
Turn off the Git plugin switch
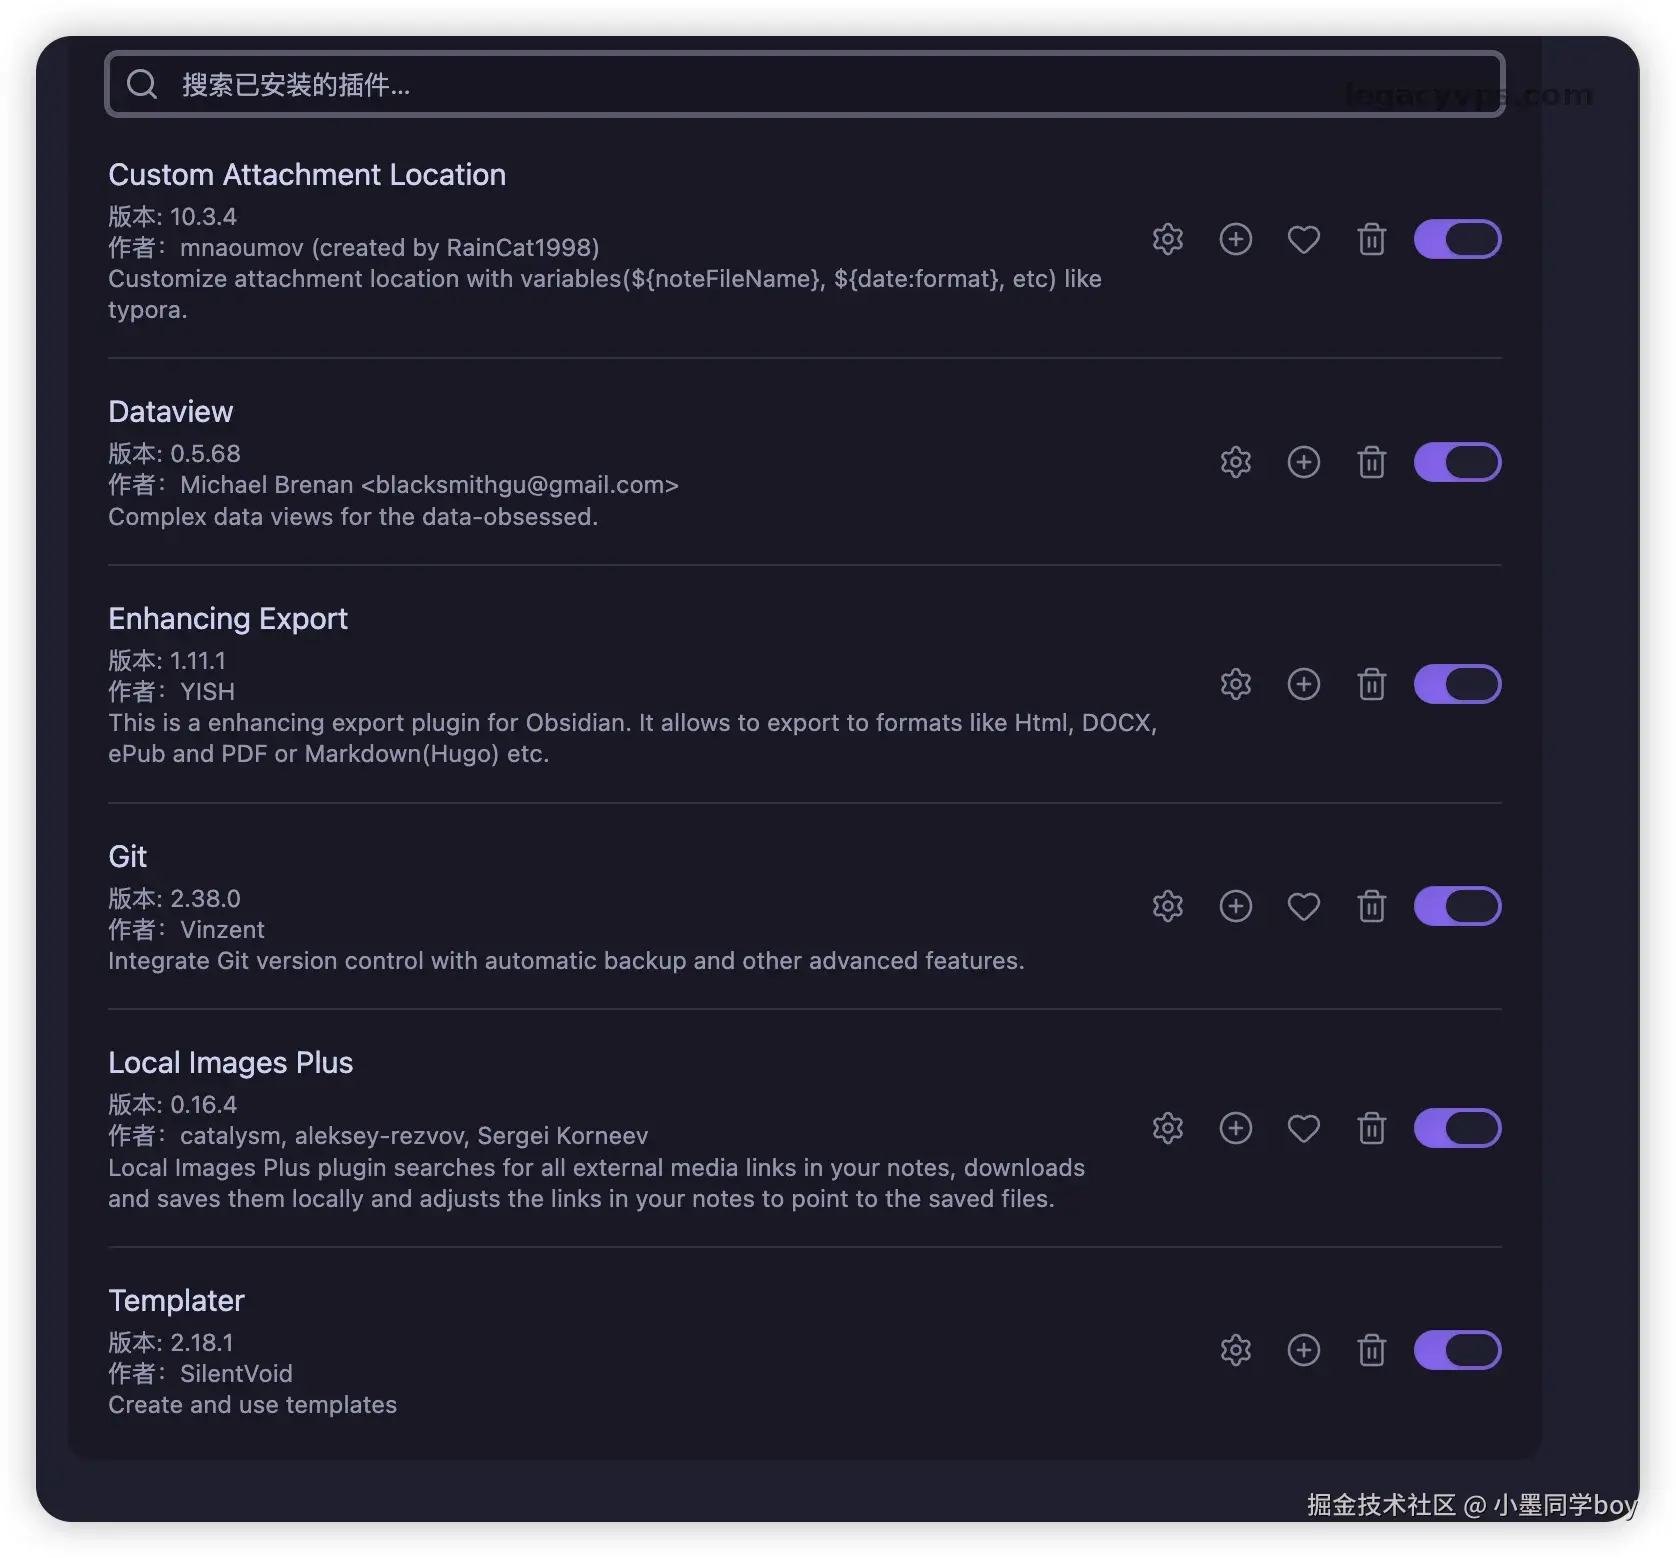[x=1457, y=907]
